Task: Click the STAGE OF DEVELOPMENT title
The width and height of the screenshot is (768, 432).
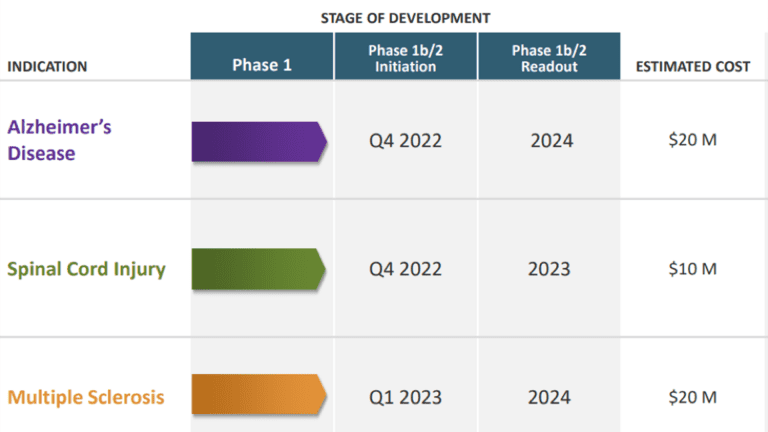Action: point(405,18)
